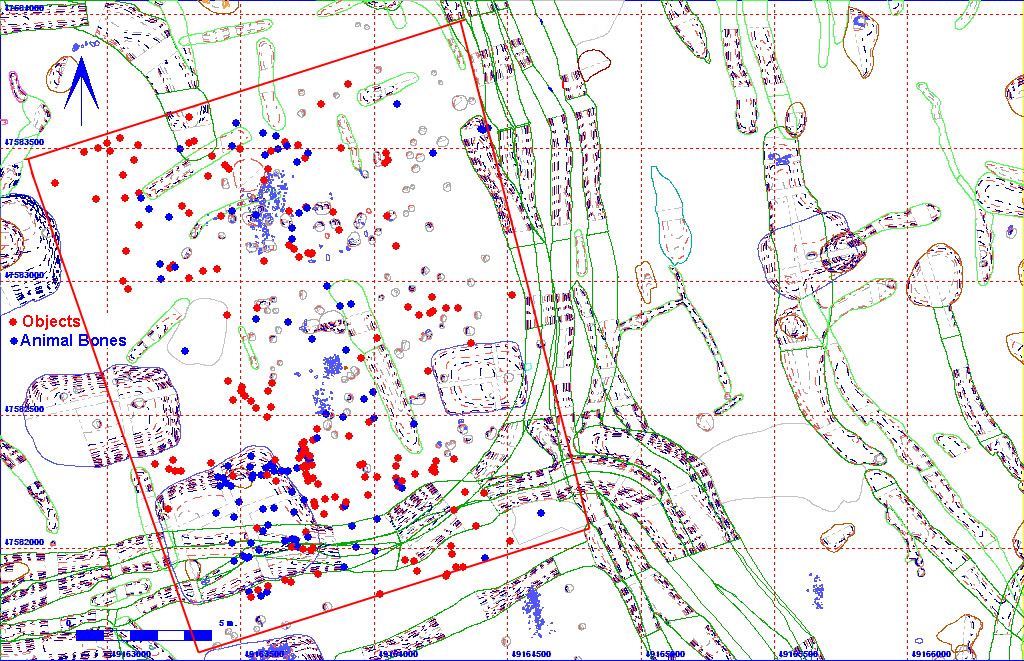Click the blue dot beside Animal Bones legend
The image size is (1024, 661).
tap(12, 341)
